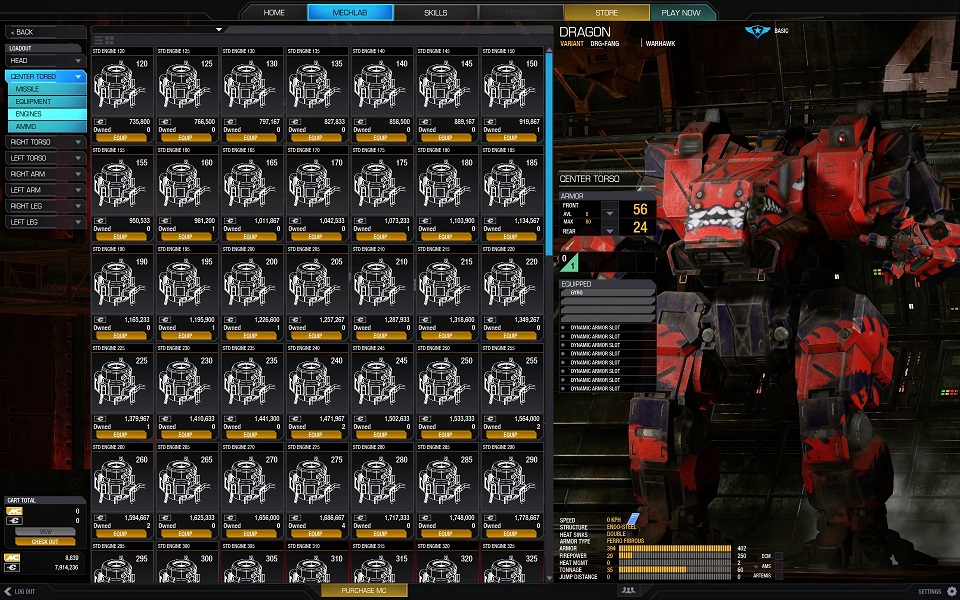Switch to grid view icon above engine list
960x600 pixels.
[110, 40]
